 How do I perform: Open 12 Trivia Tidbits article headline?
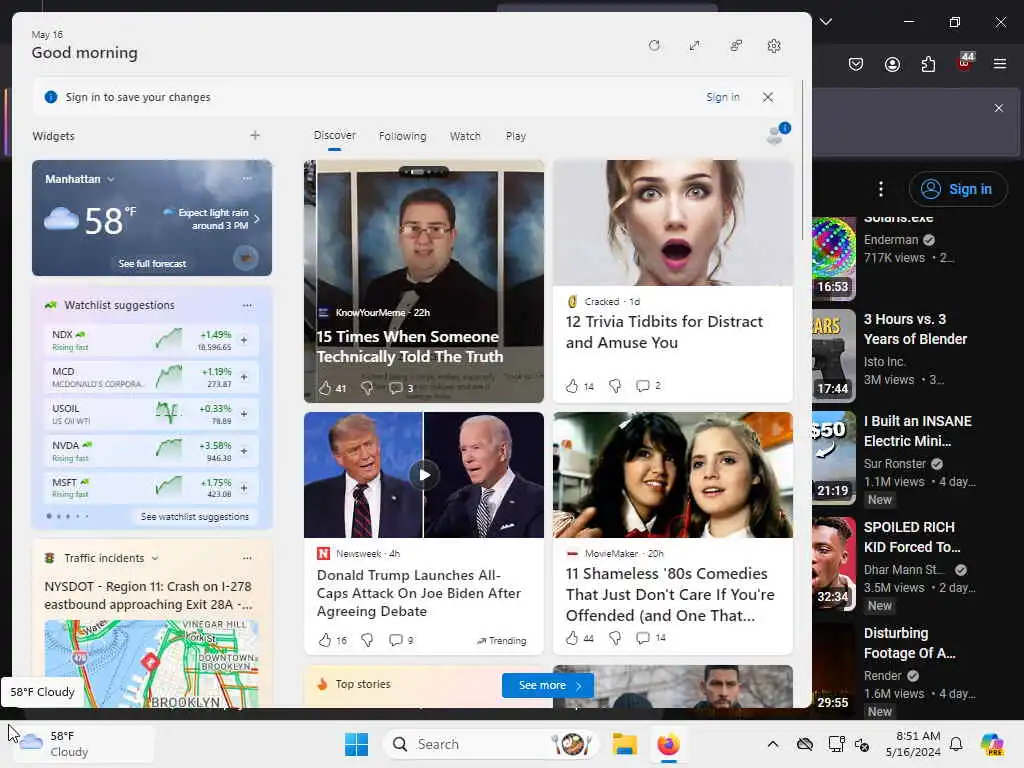coord(664,332)
